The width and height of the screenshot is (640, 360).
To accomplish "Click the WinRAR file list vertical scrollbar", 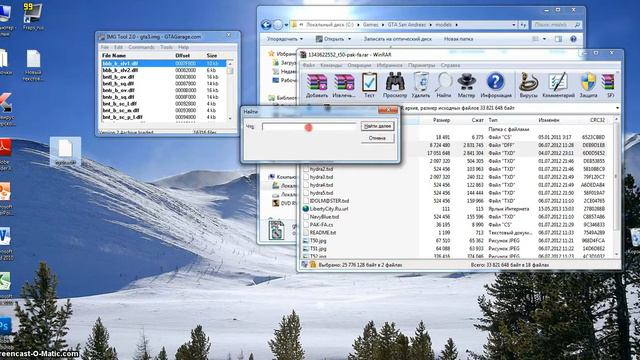I will [617, 187].
